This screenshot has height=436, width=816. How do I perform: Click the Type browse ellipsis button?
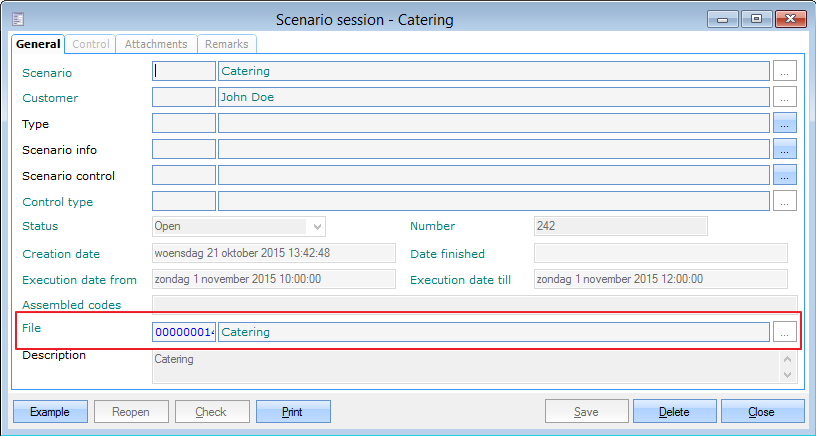pyautogui.click(x=785, y=123)
